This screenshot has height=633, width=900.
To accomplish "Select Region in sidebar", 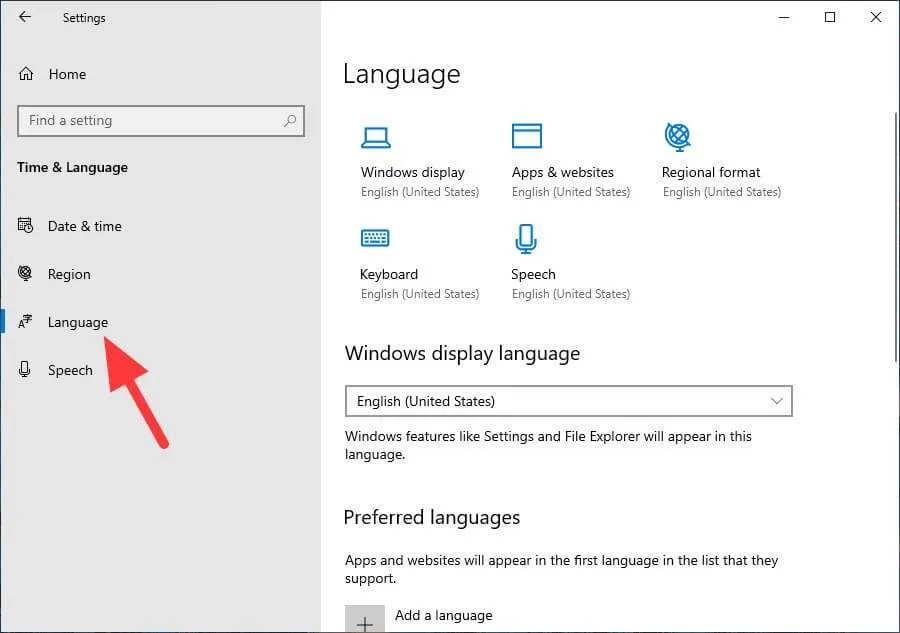I will pos(69,274).
